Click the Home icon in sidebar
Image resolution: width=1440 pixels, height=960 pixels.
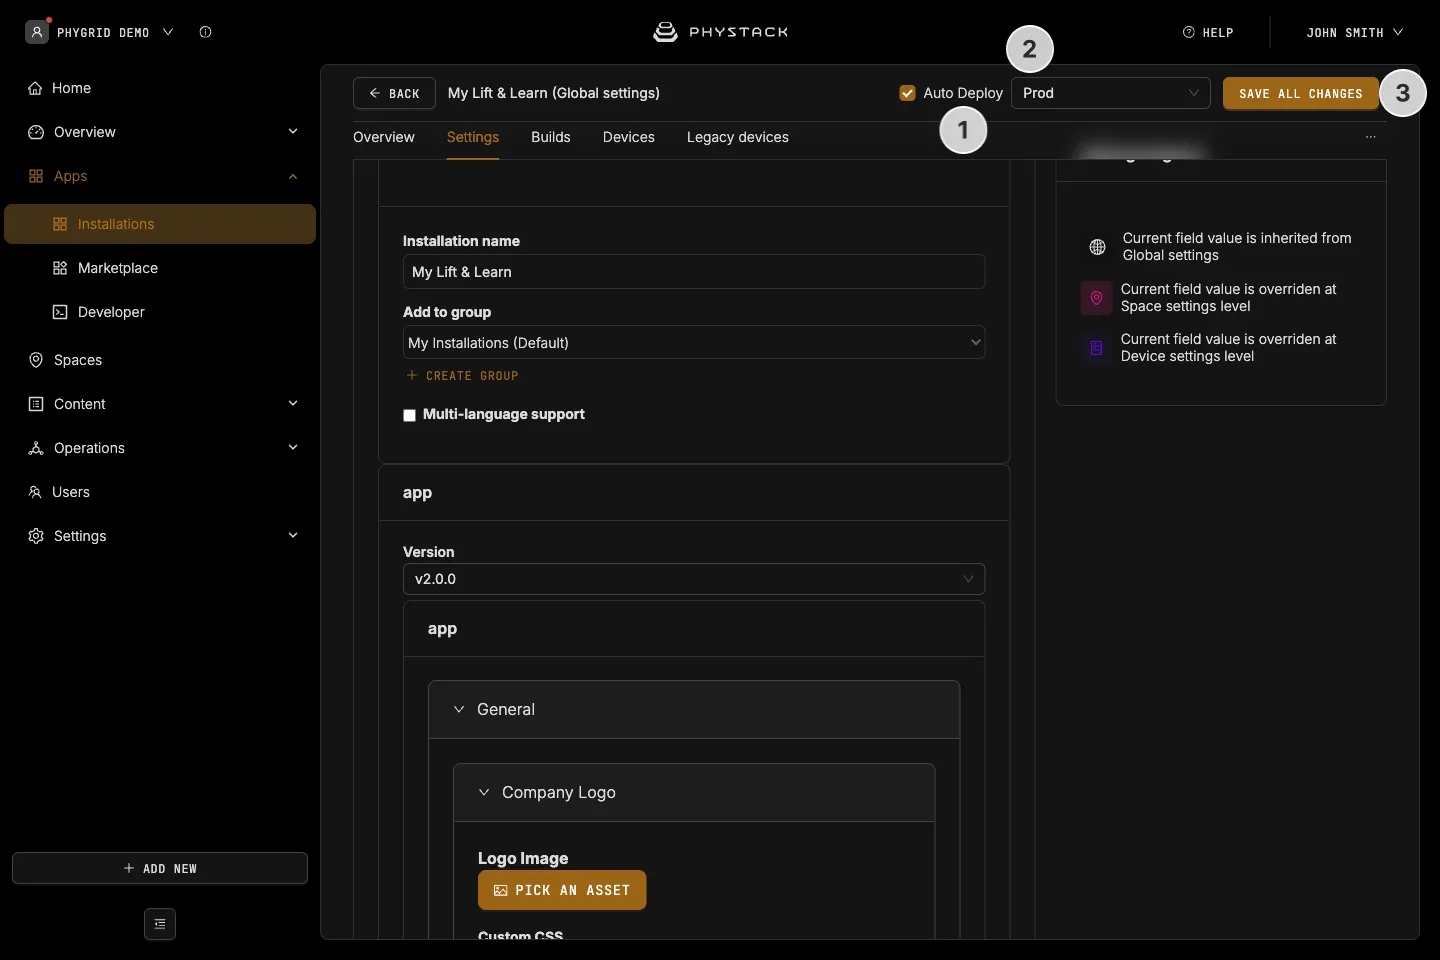[x=35, y=88]
